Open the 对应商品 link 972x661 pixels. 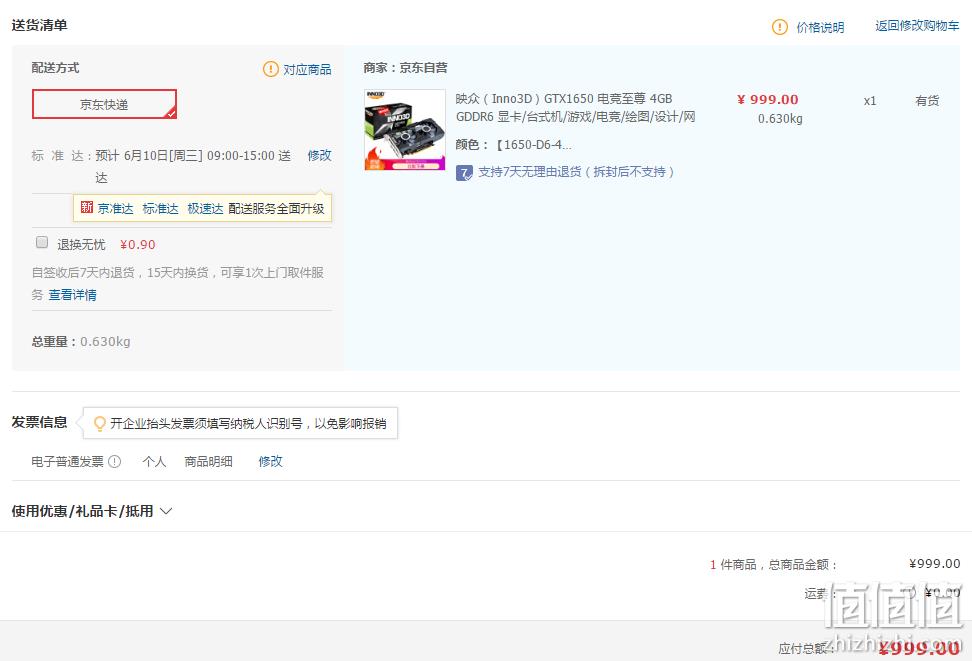coord(307,69)
